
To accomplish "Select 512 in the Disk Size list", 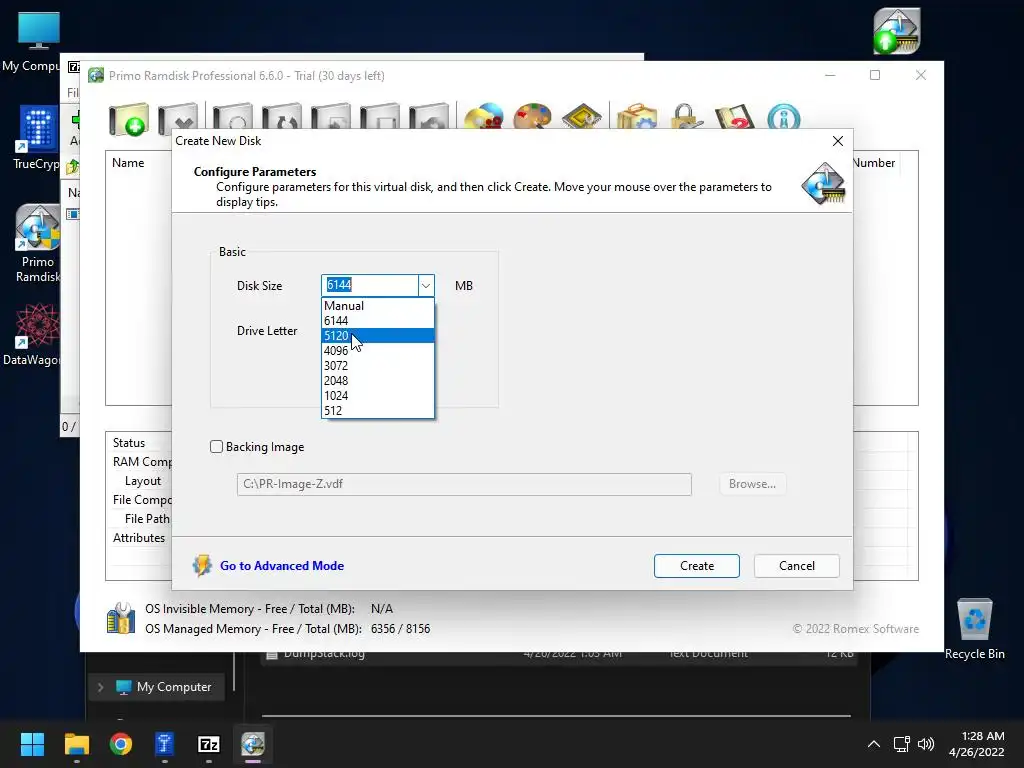I will [x=377, y=411].
